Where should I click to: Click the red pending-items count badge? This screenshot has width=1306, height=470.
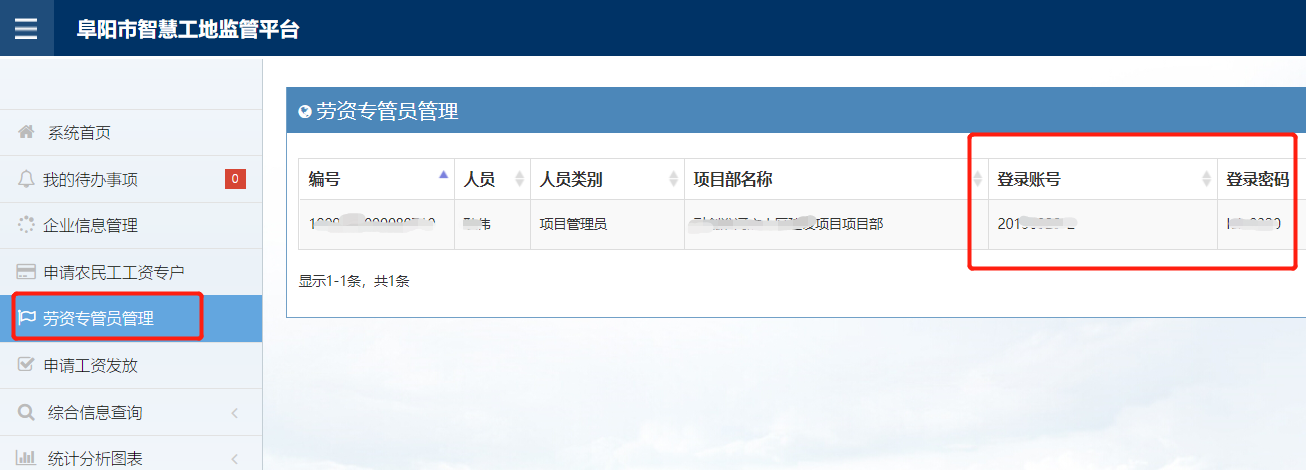(235, 179)
